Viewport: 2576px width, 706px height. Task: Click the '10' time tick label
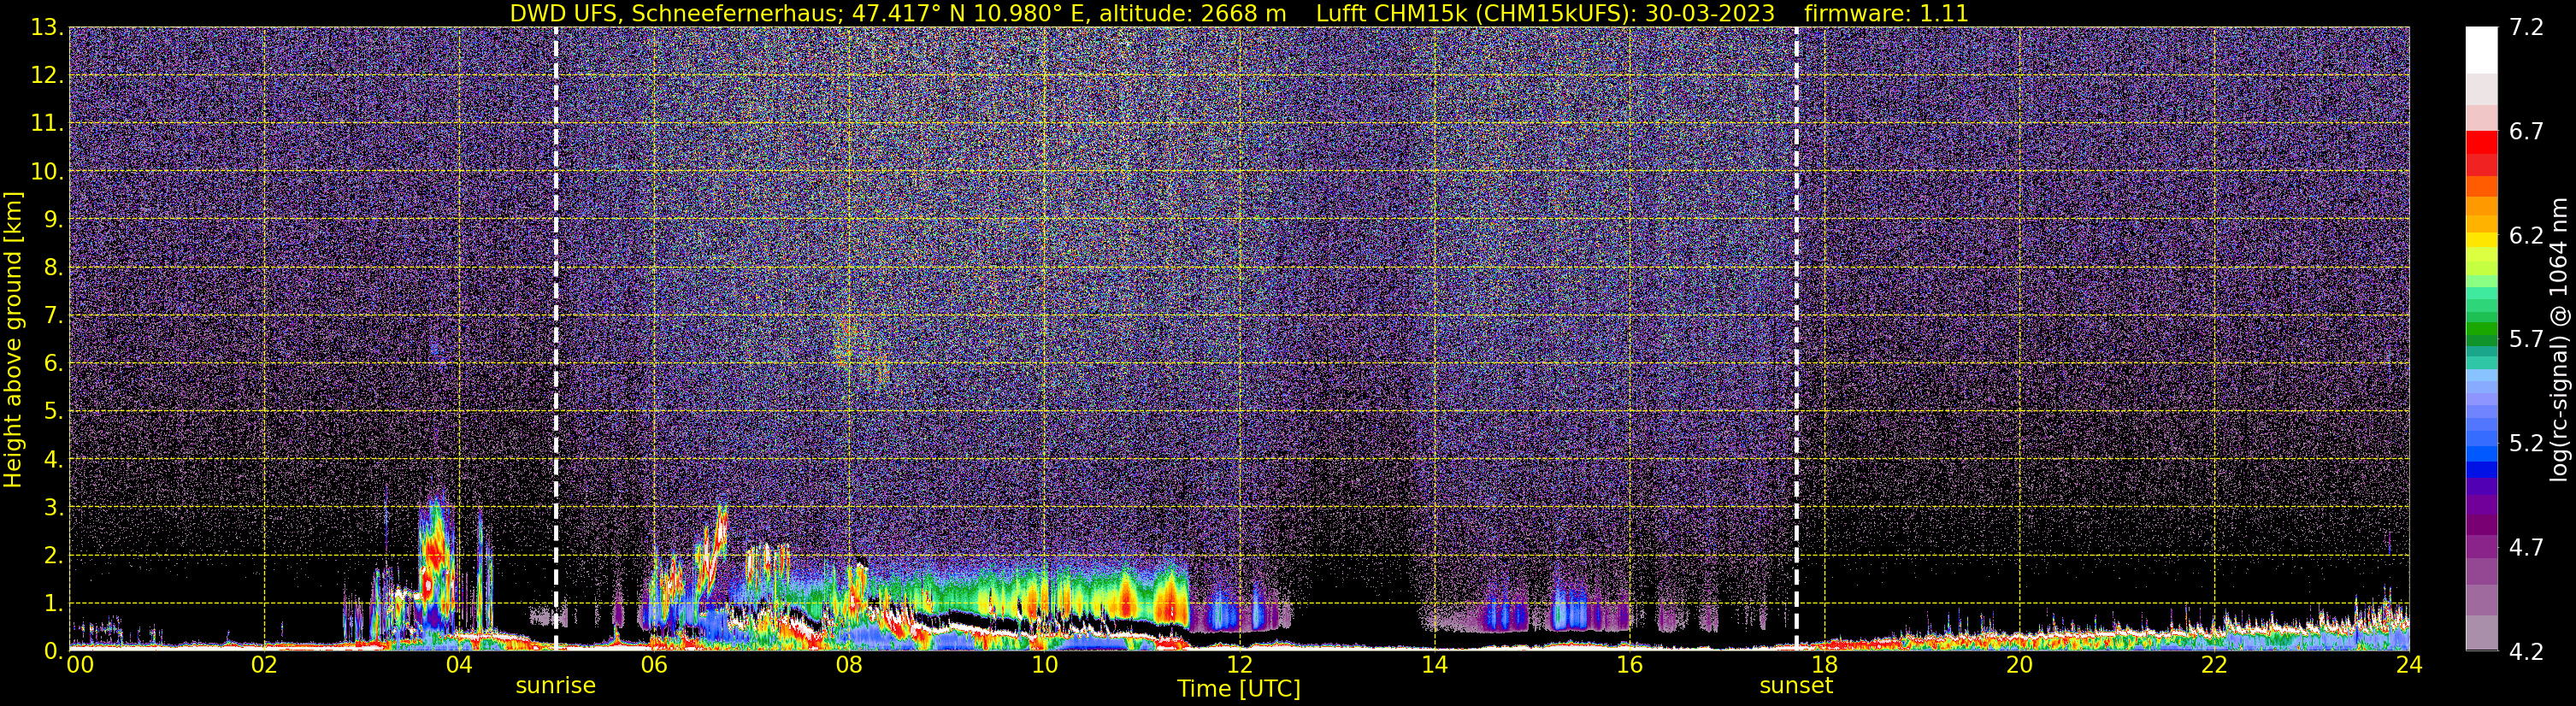1044,666
